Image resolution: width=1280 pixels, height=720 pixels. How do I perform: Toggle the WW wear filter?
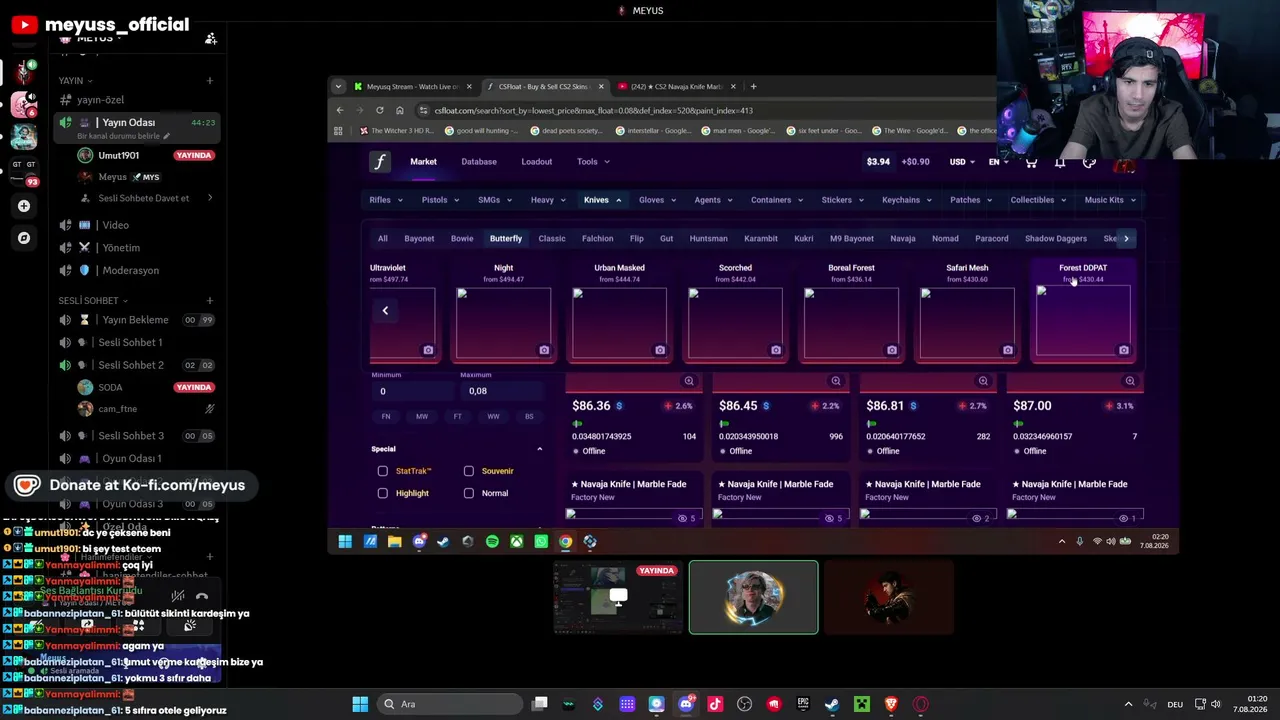tap(493, 416)
